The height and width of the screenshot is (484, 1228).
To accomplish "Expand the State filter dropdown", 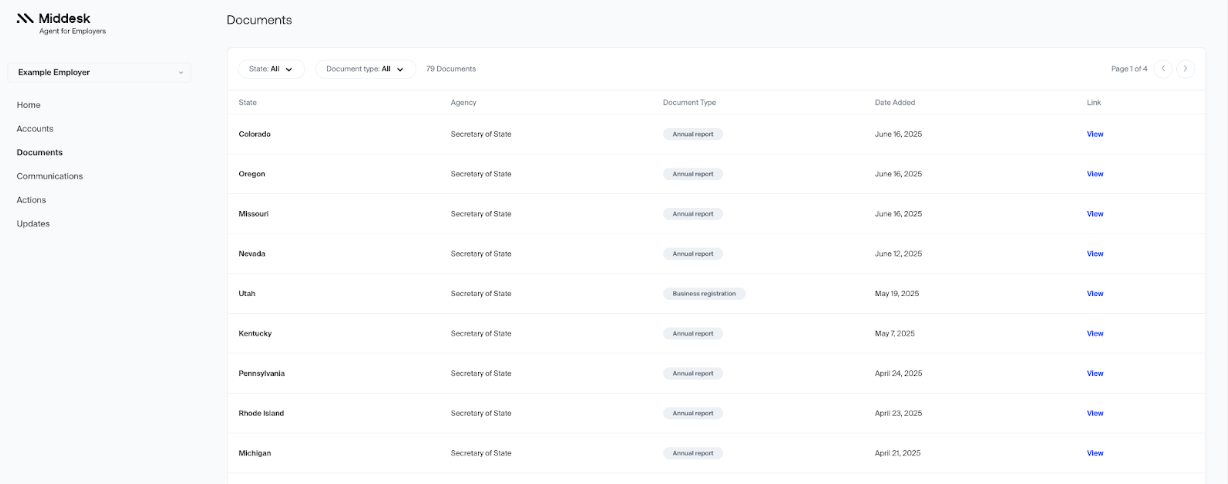I will tap(271, 69).
